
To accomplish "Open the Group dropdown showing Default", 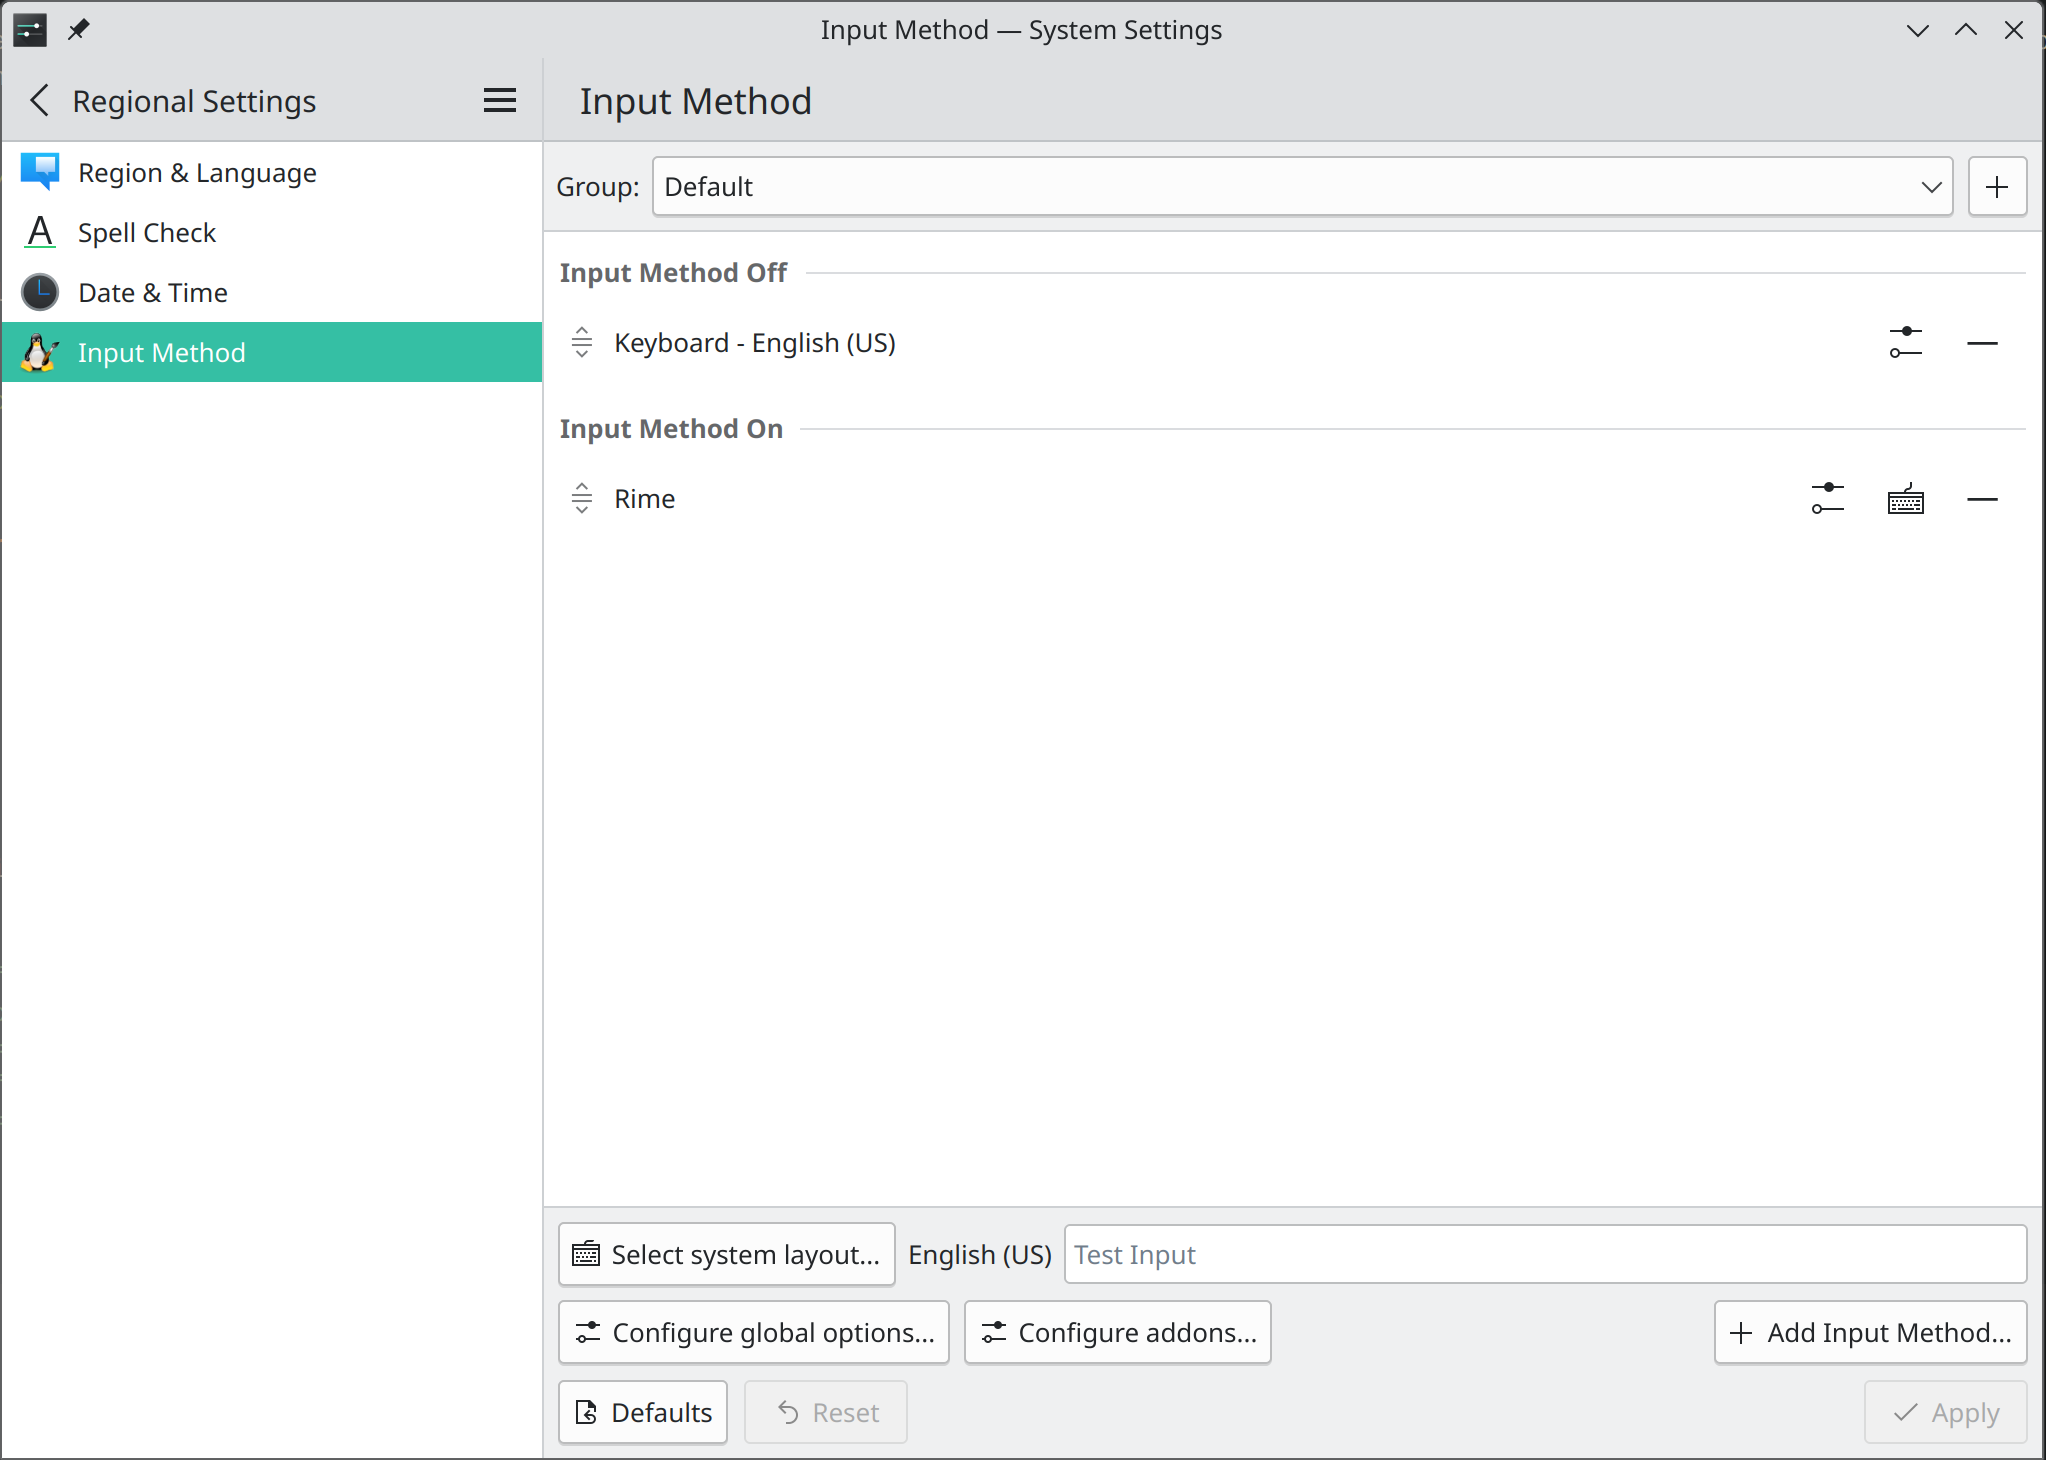I will [x=1300, y=186].
